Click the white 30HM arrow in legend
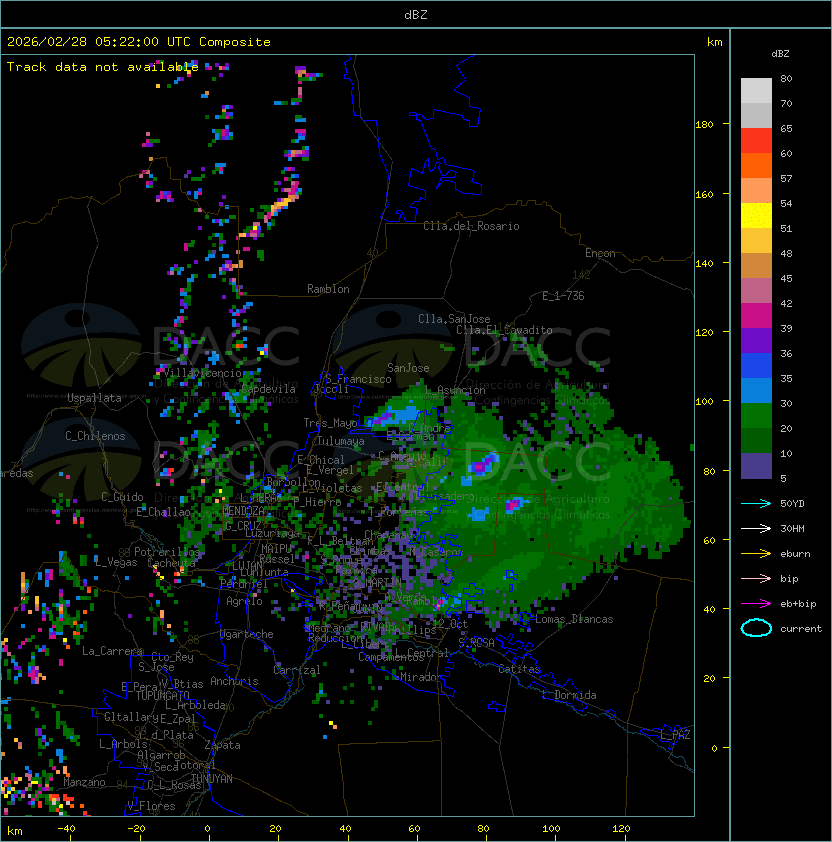The height and width of the screenshot is (842, 832). tap(756, 528)
